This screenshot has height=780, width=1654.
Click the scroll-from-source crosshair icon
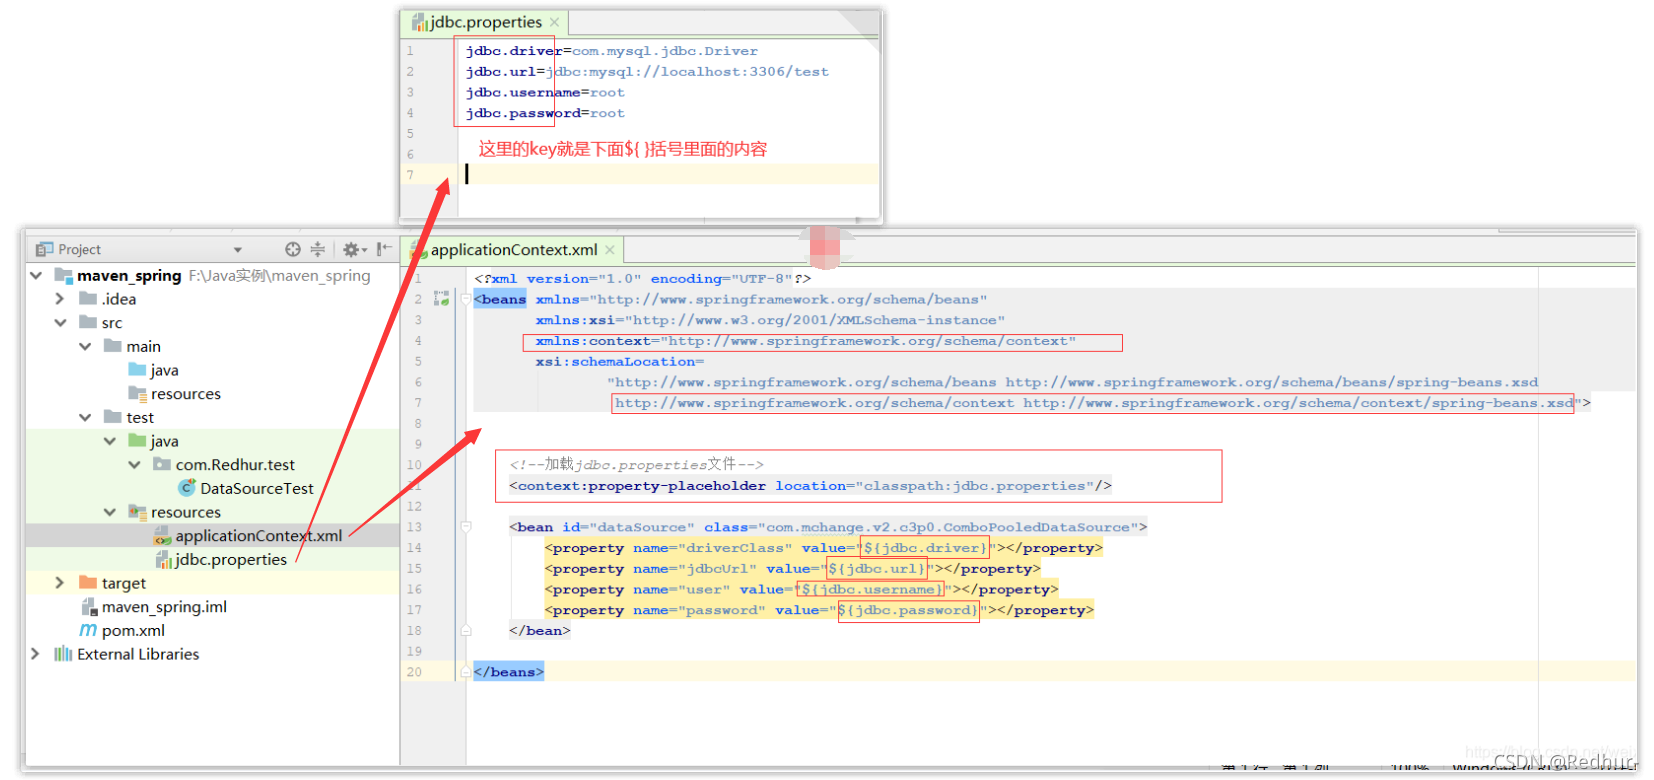292,249
